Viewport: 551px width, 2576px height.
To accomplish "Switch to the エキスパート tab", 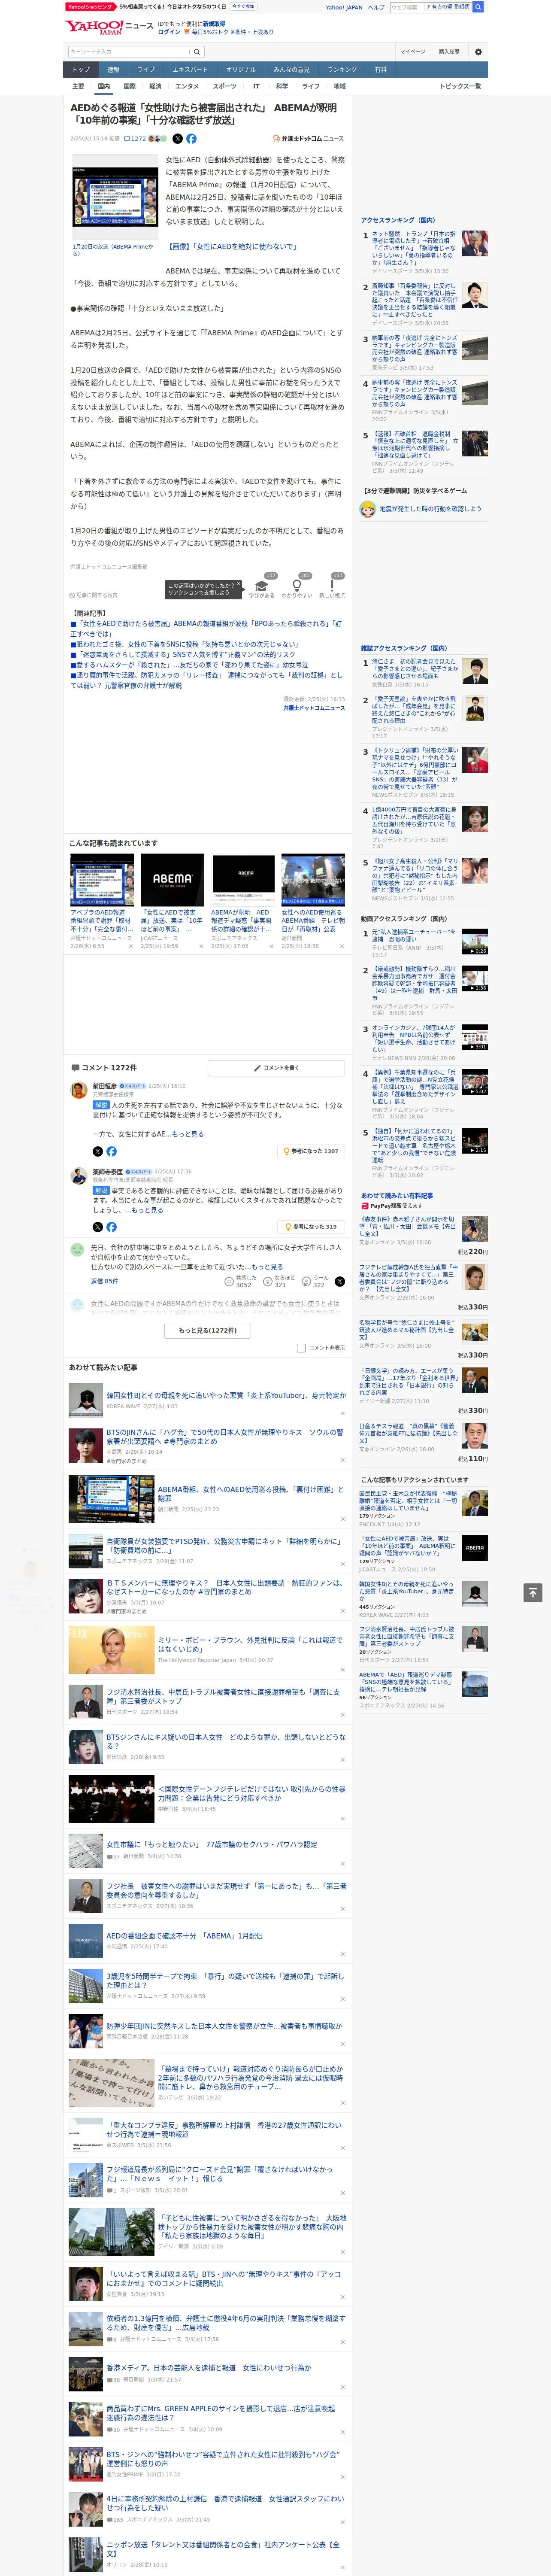I will 190,70.
